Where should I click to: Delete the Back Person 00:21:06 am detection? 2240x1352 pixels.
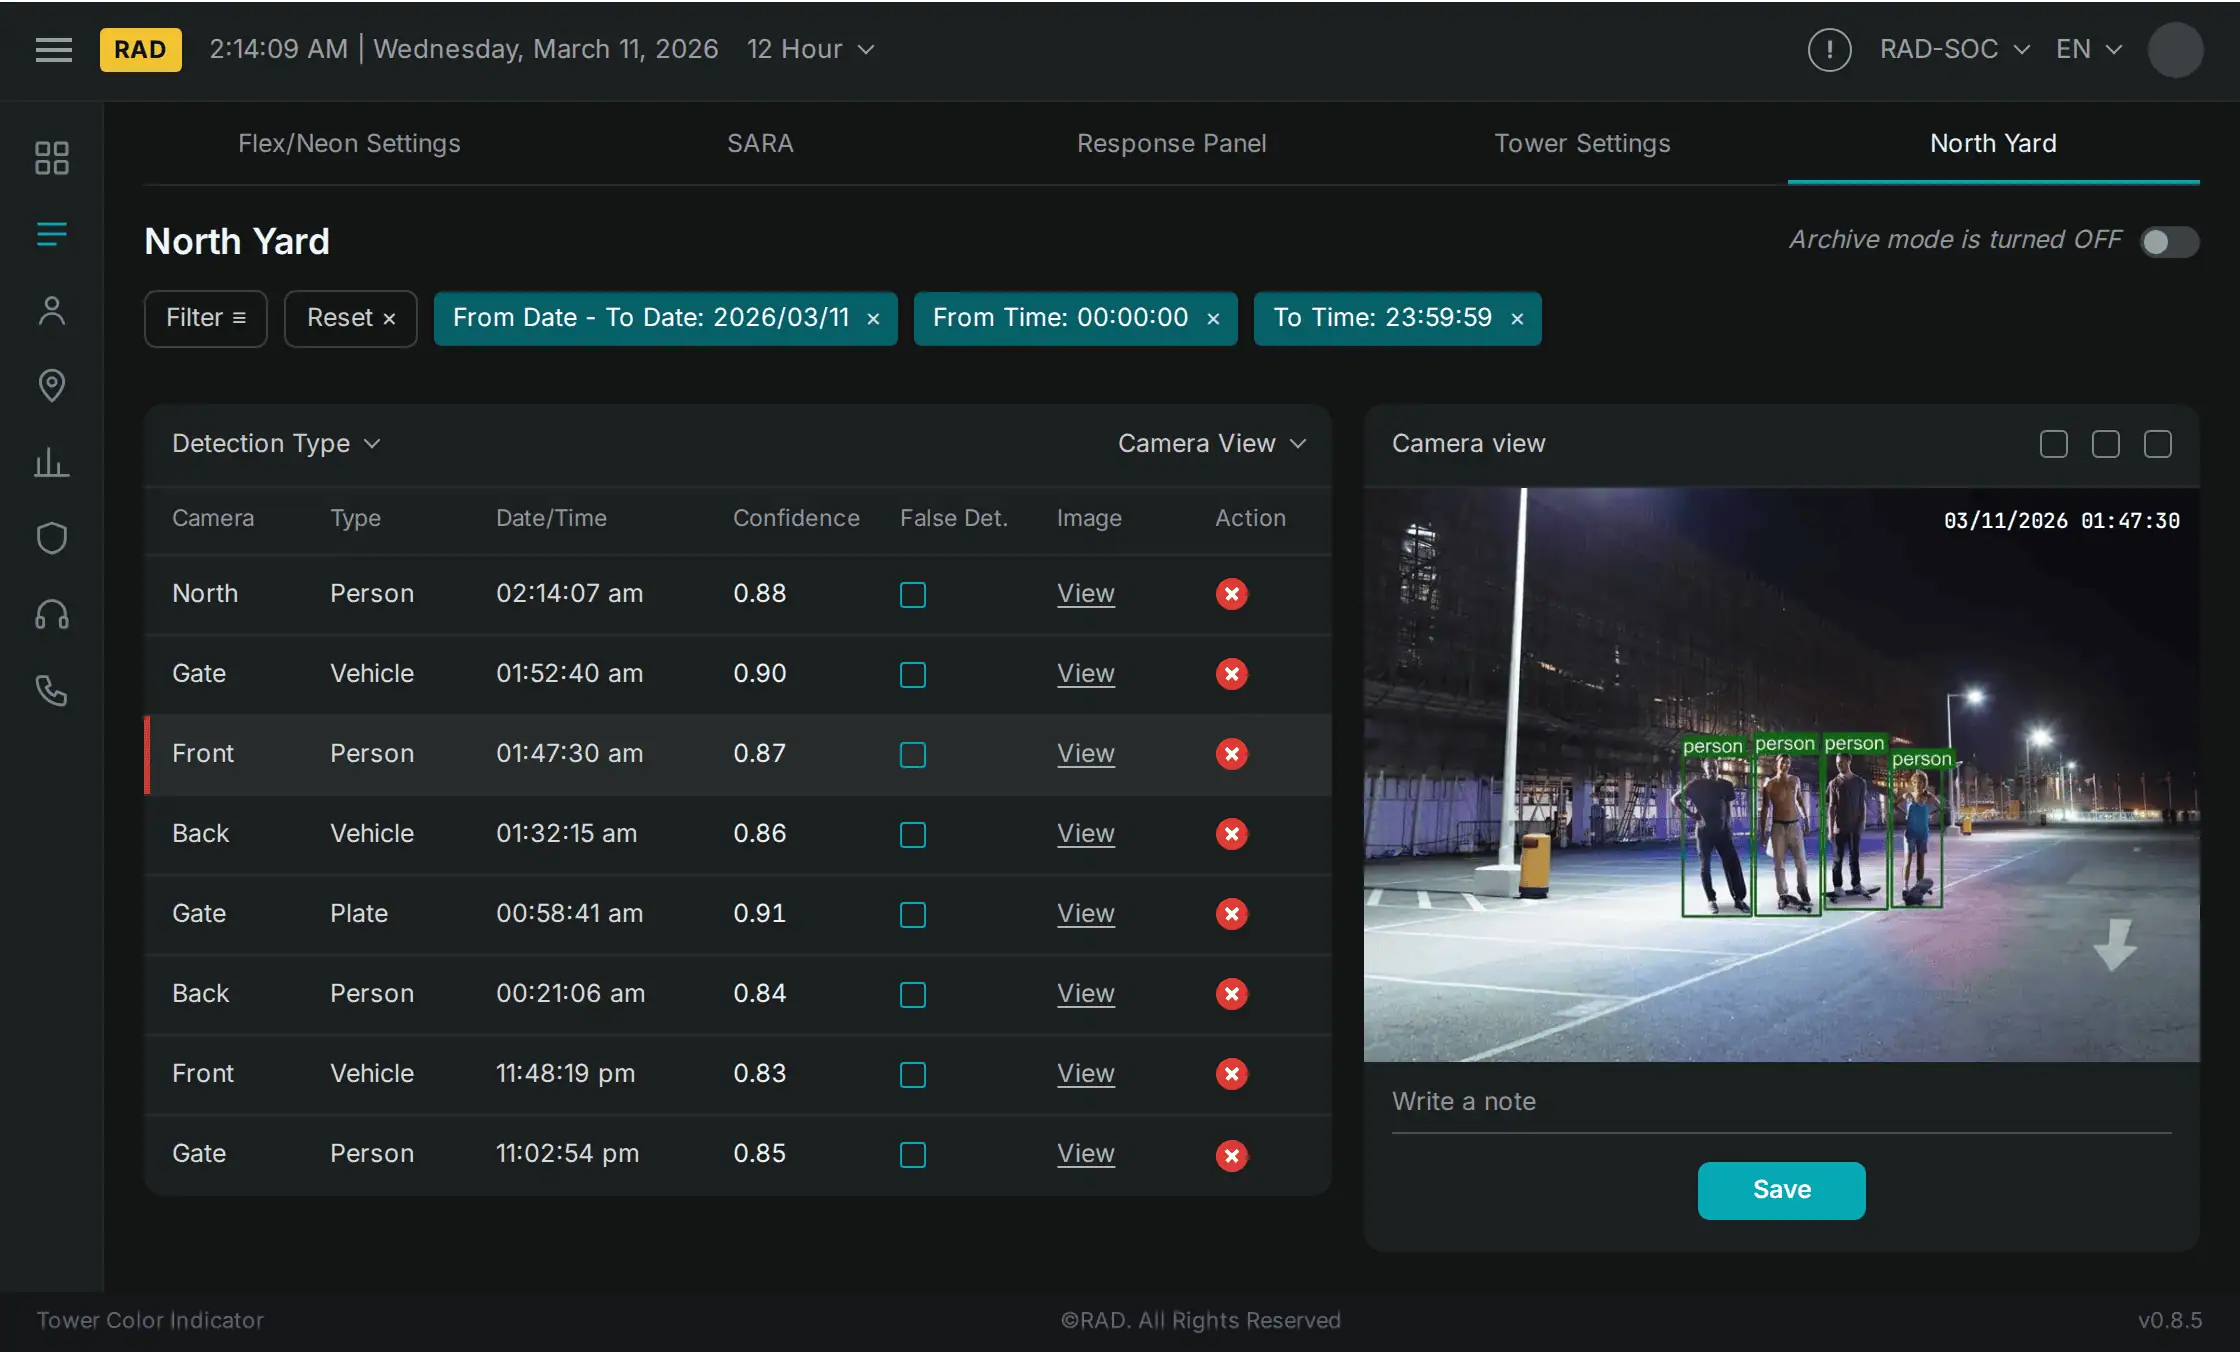click(x=1232, y=994)
